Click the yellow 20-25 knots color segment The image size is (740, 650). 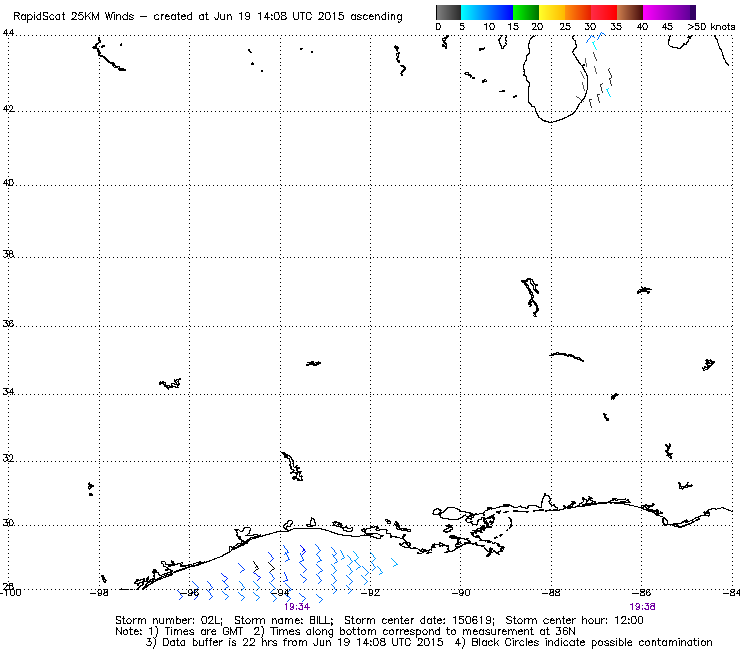click(x=552, y=12)
